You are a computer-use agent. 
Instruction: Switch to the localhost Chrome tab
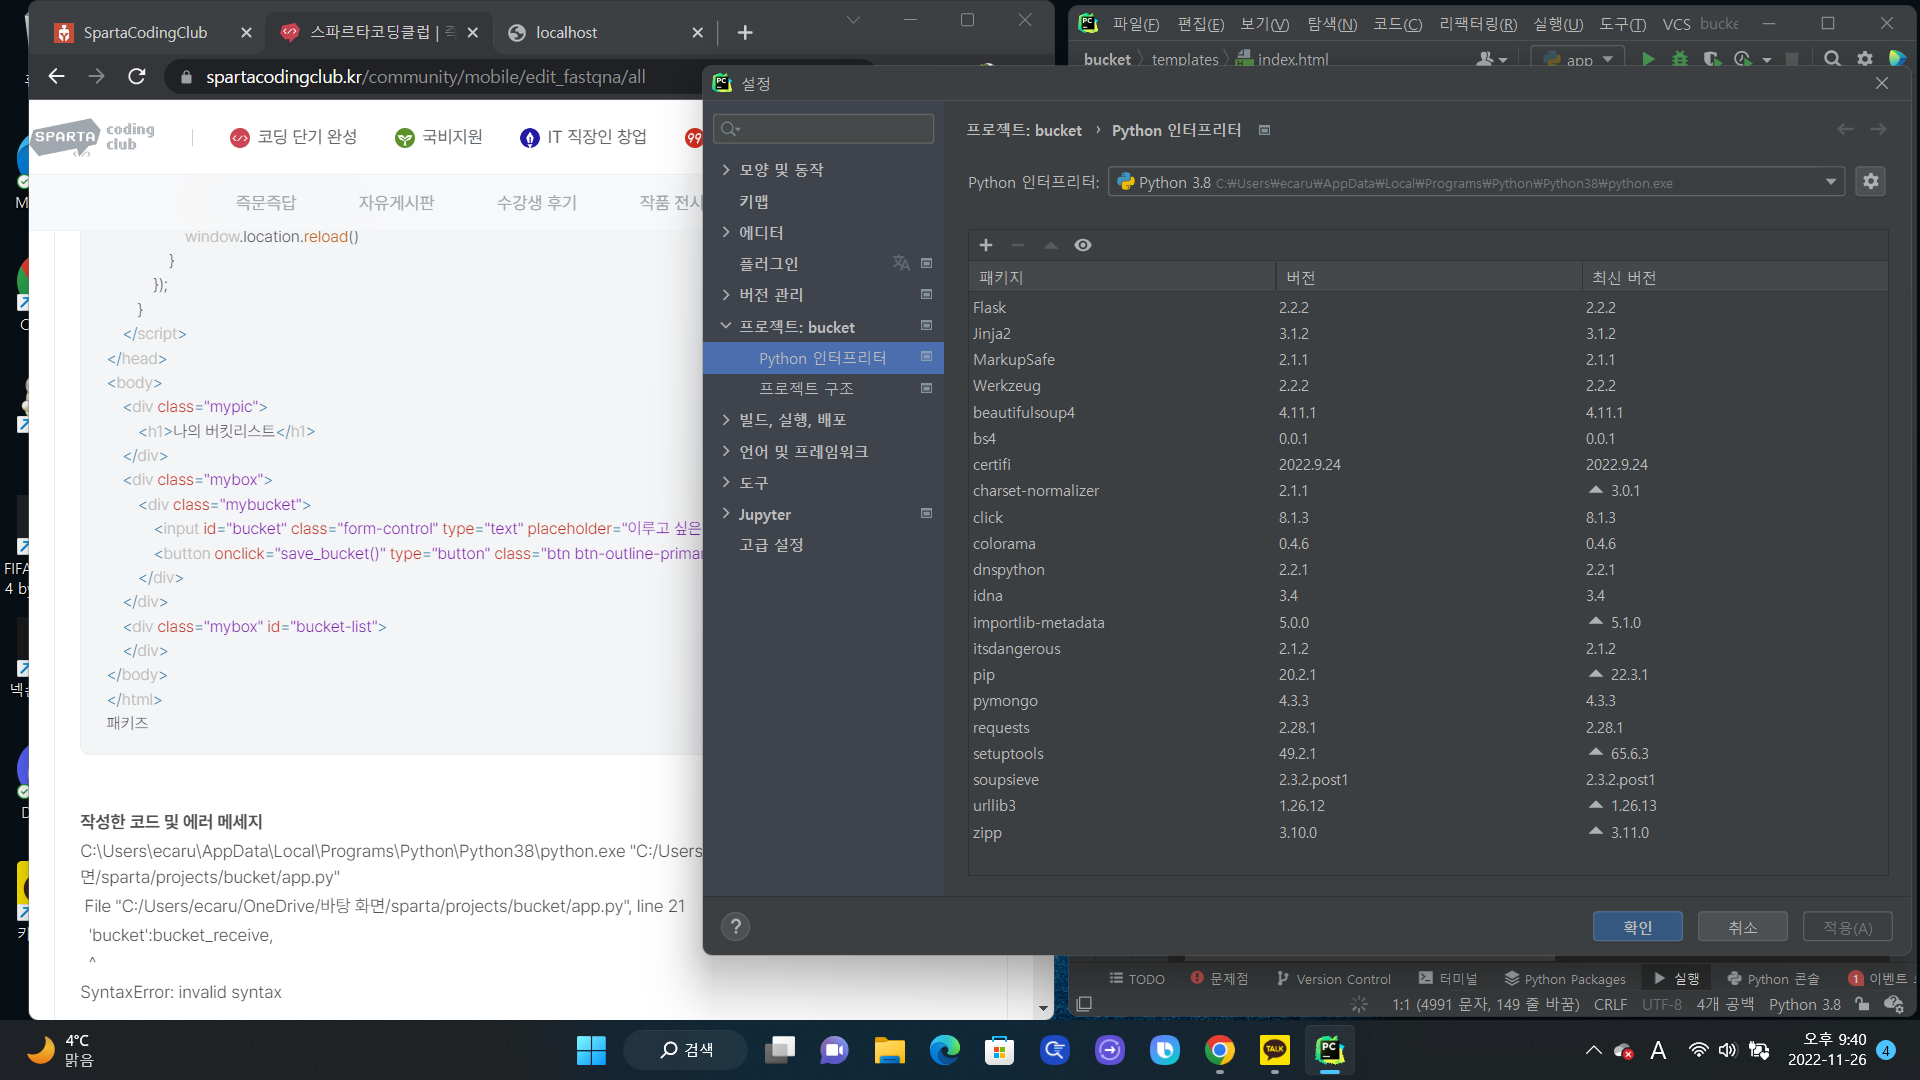click(606, 32)
